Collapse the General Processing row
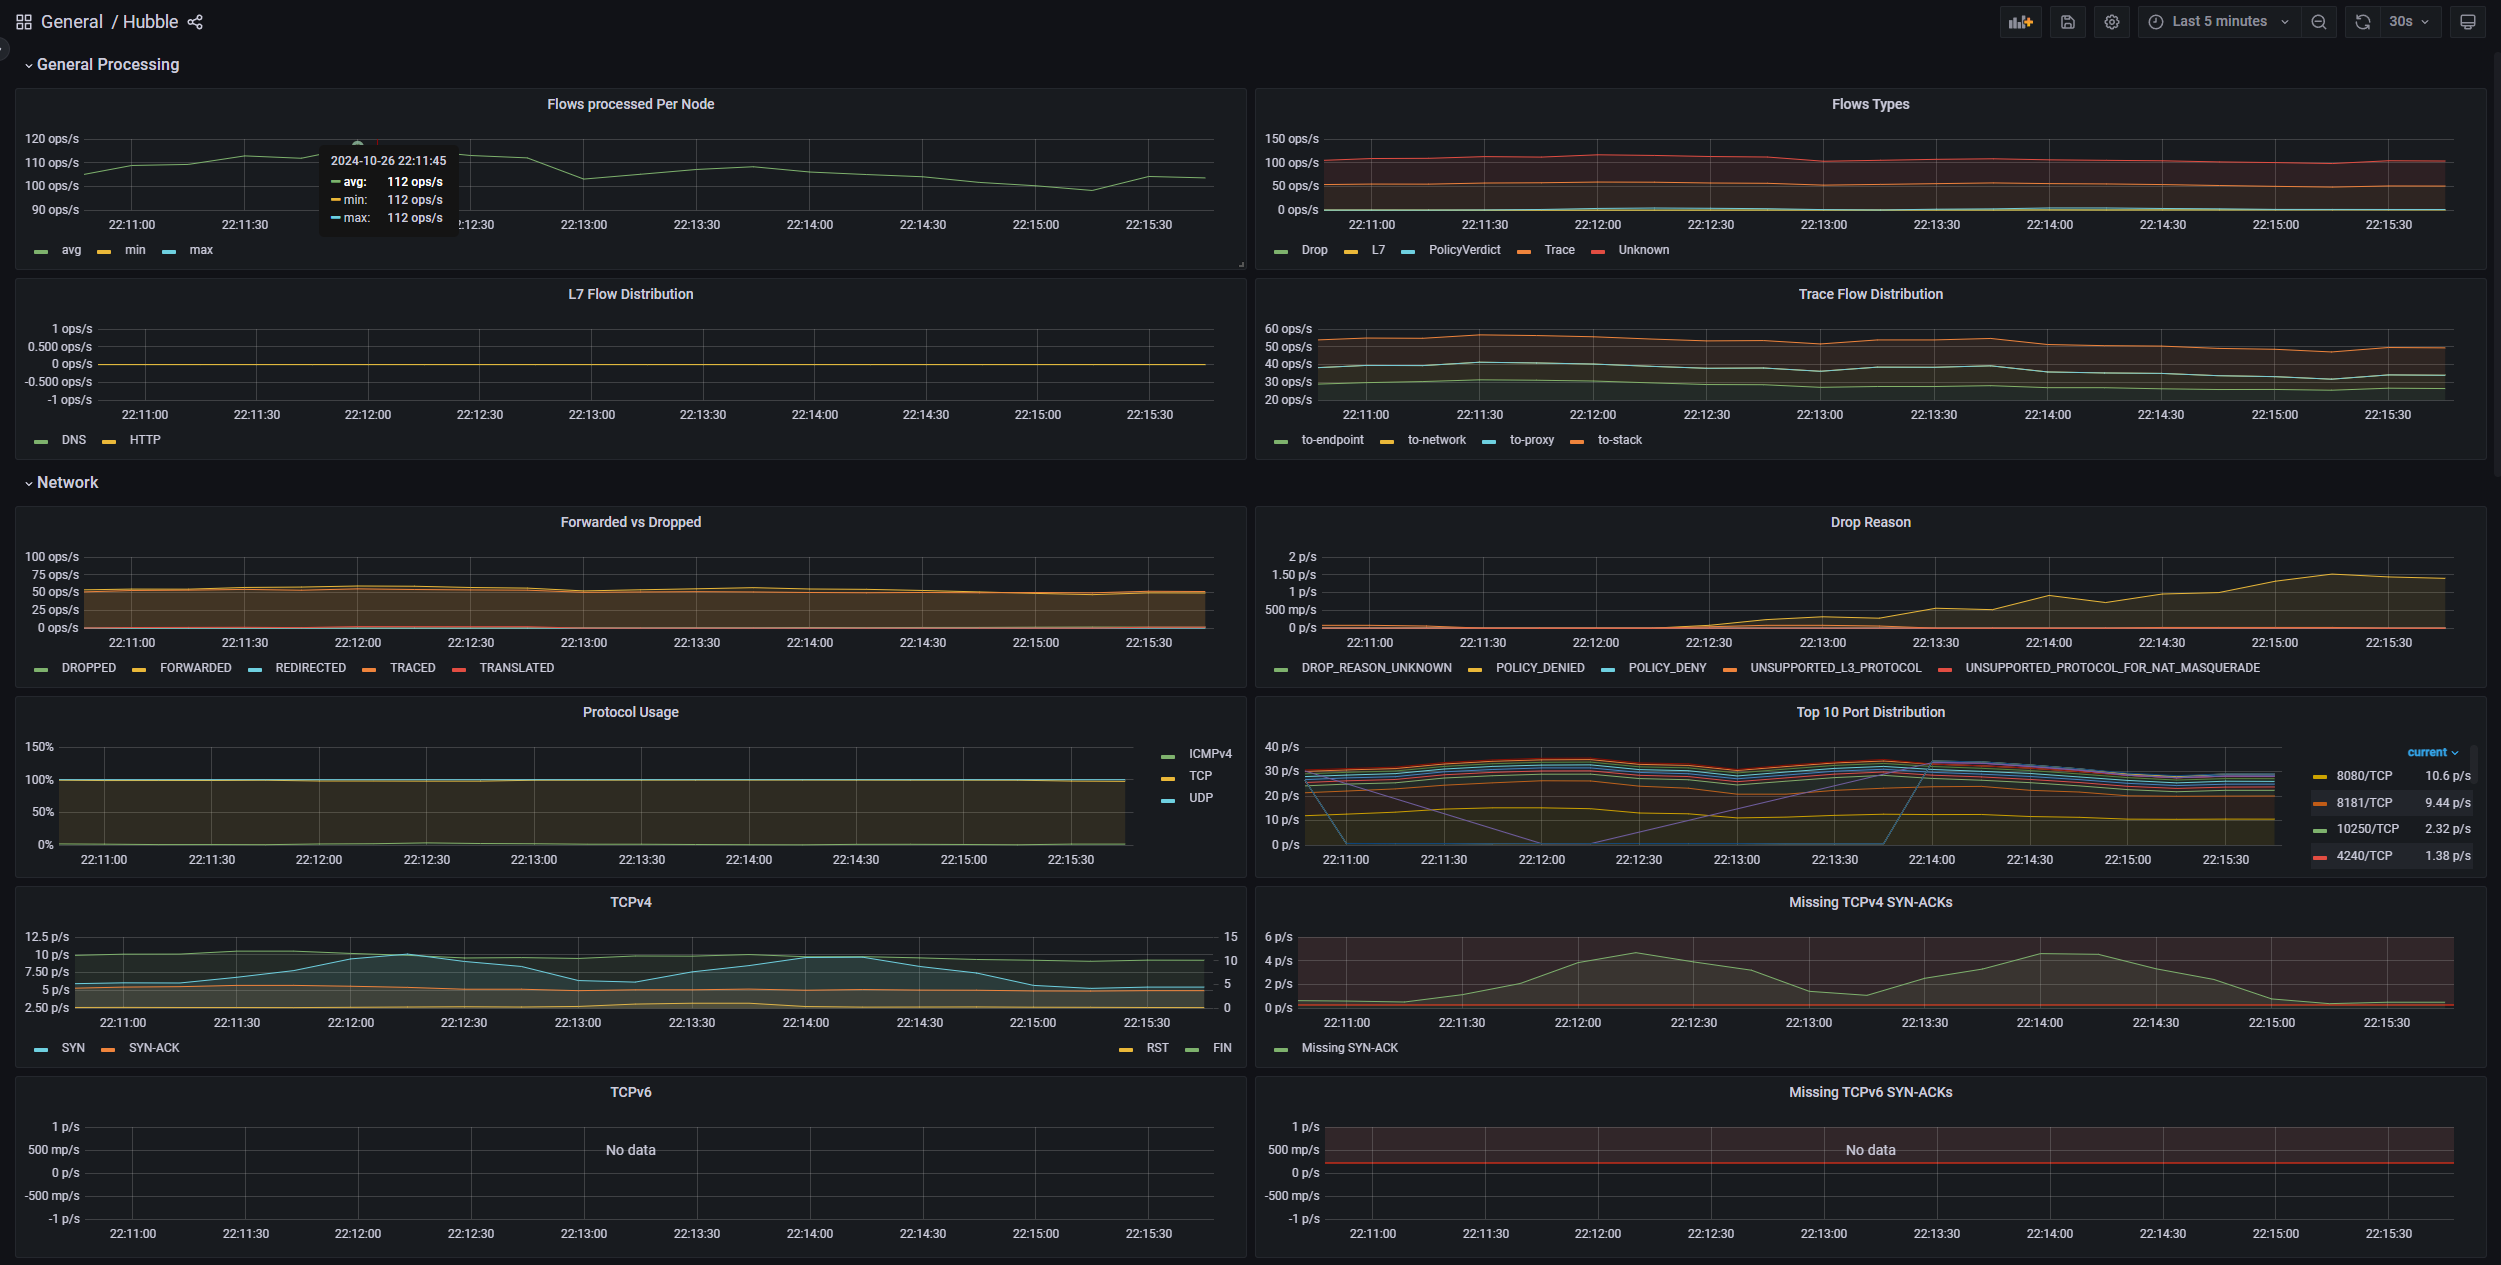This screenshot has height=1265, width=2501. (107, 65)
